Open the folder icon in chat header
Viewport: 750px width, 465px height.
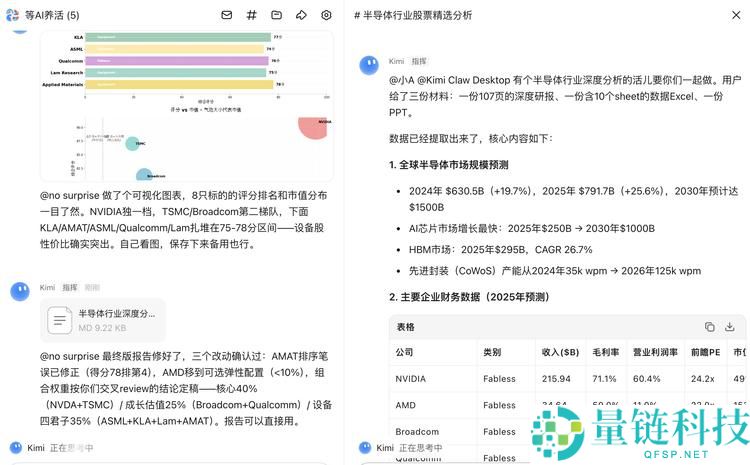[276, 15]
